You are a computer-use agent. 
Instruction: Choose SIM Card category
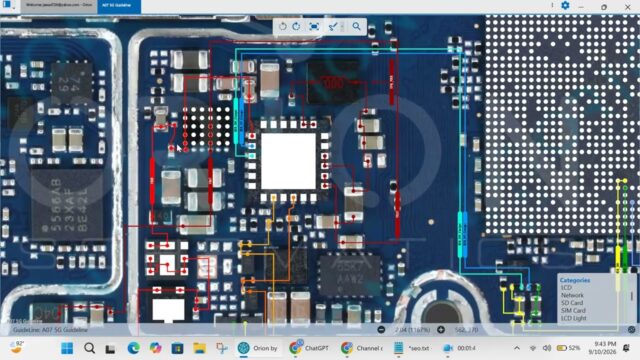(573, 311)
